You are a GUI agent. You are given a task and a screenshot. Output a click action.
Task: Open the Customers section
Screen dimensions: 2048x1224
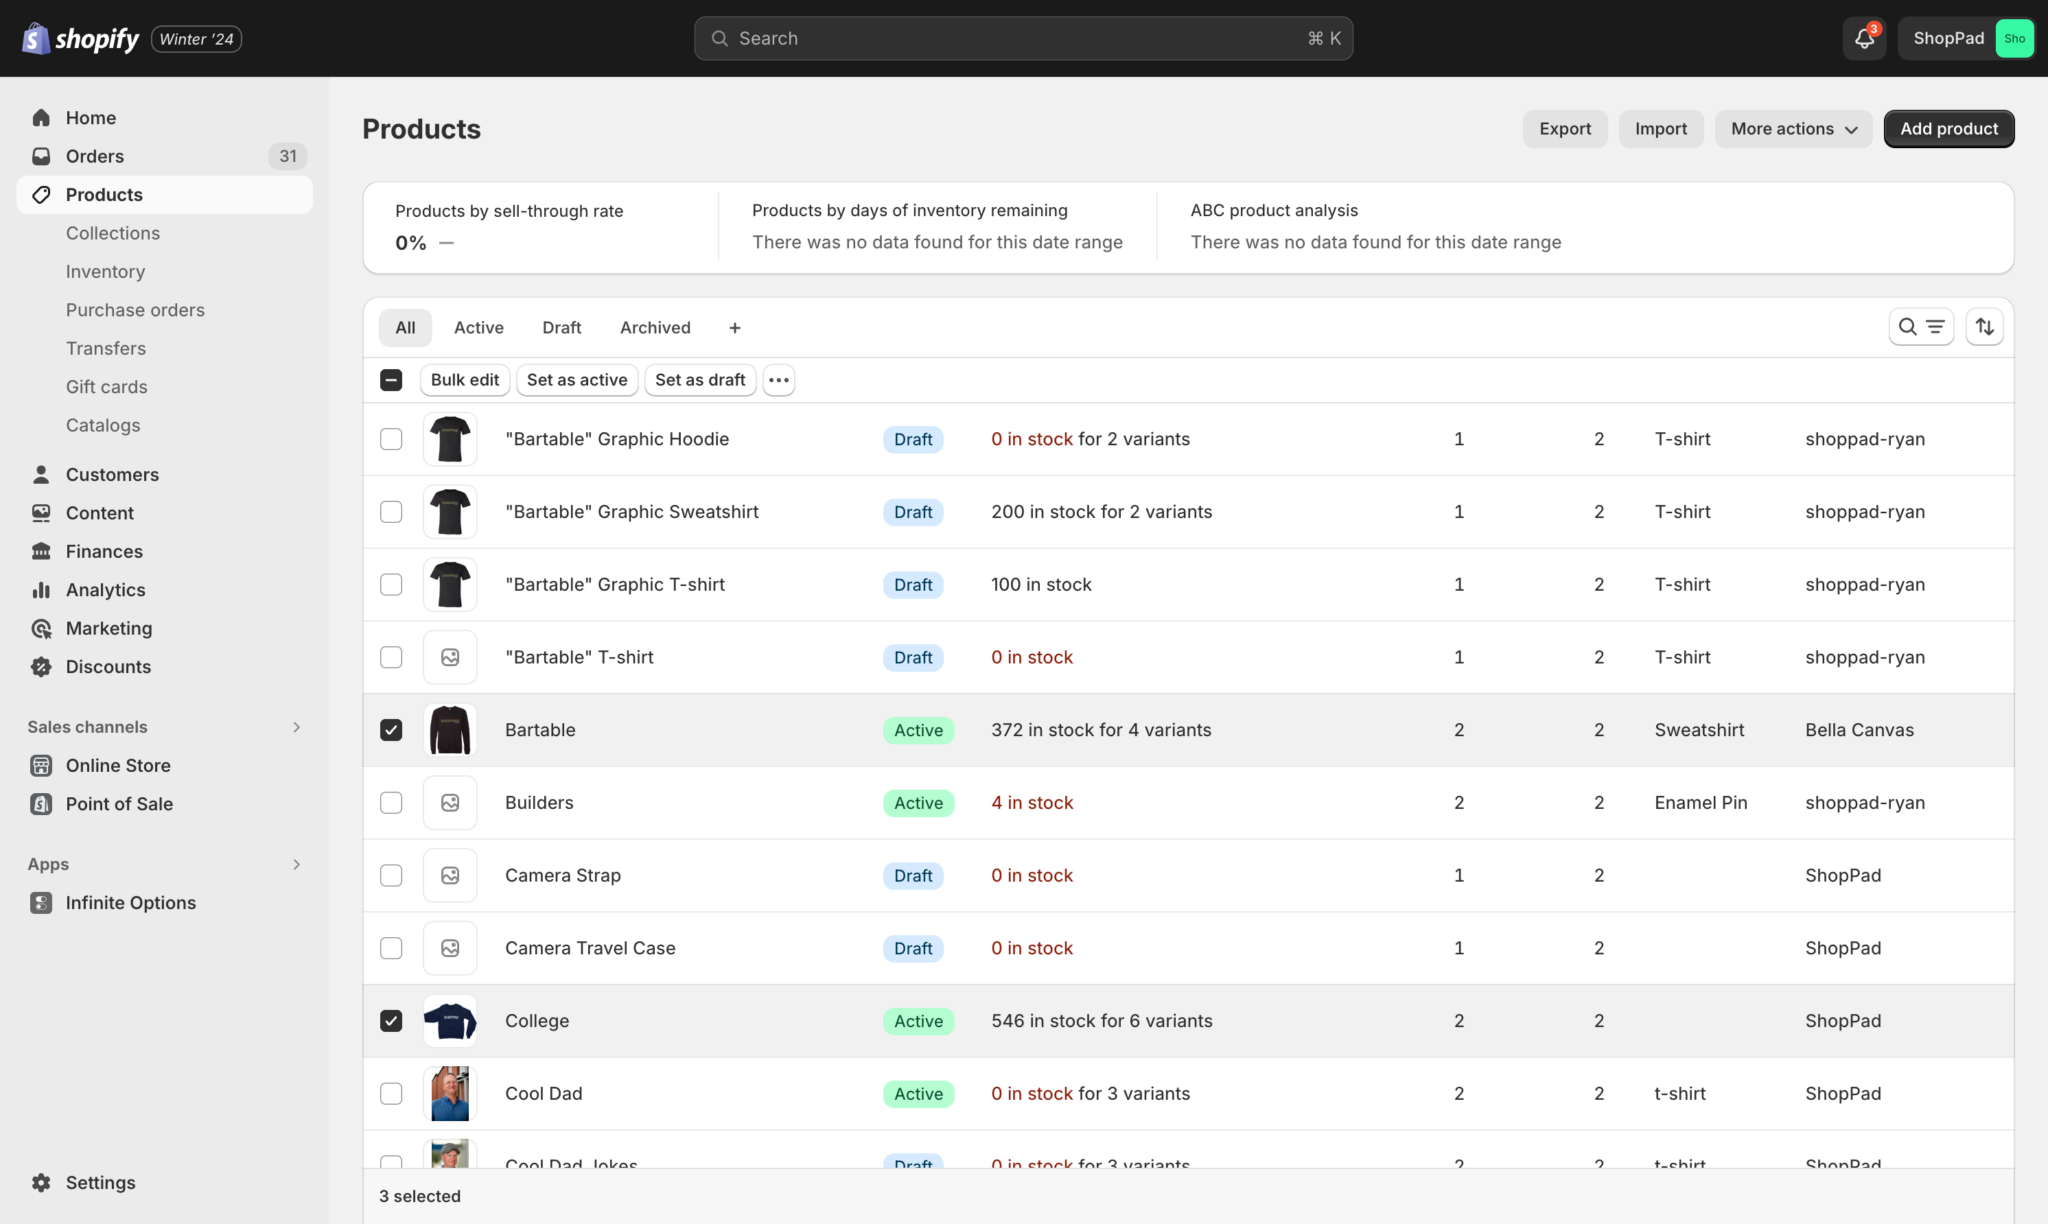coord(111,474)
